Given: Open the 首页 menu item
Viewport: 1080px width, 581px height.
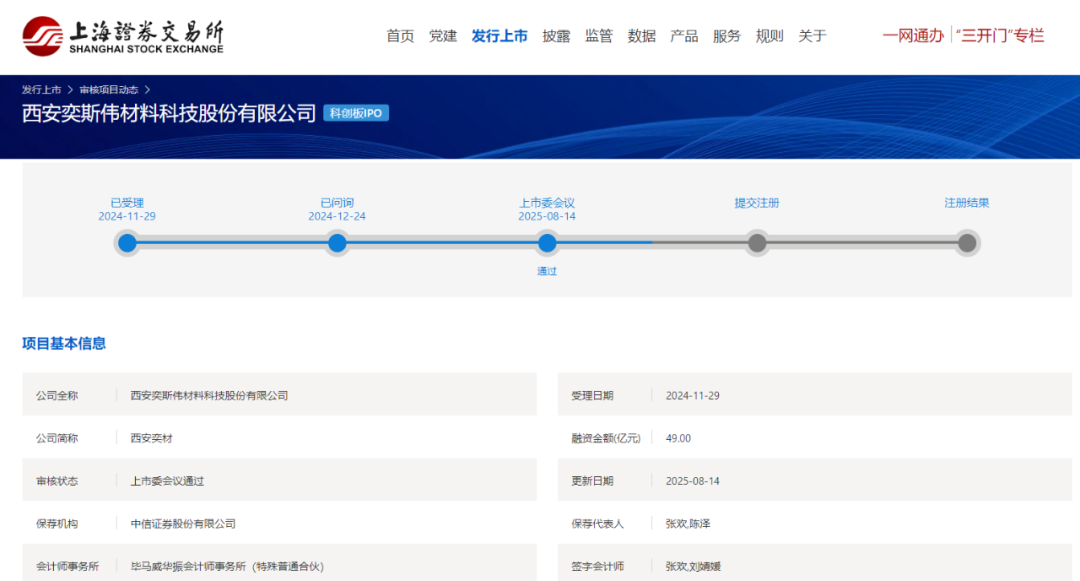Looking at the screenshot, I should tap(400, 36).
